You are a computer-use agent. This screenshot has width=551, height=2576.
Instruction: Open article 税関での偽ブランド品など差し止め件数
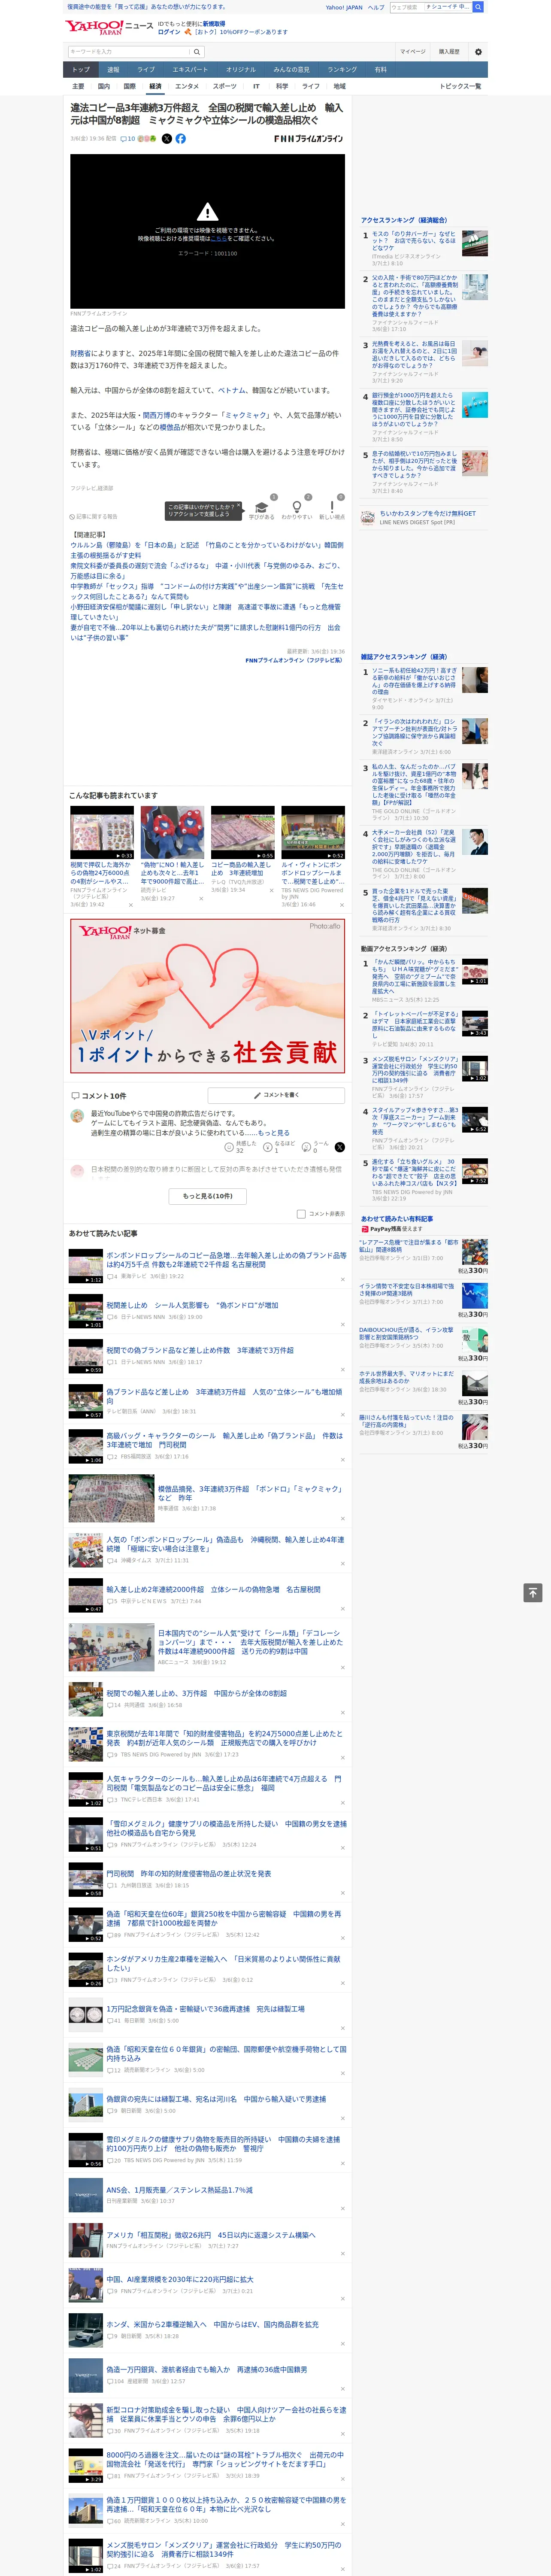(x=200, y=1350)
